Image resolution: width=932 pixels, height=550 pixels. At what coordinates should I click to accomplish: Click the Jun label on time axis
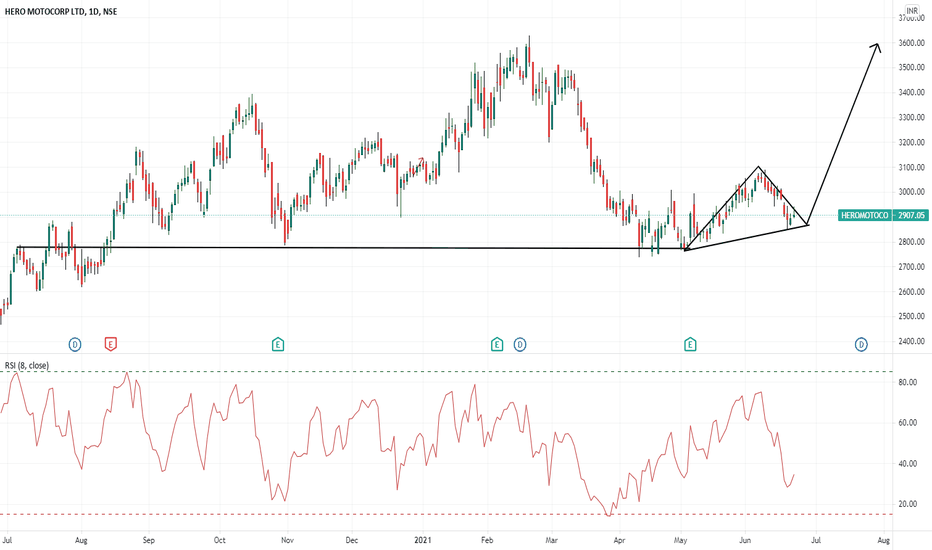(x=745, y=540)
